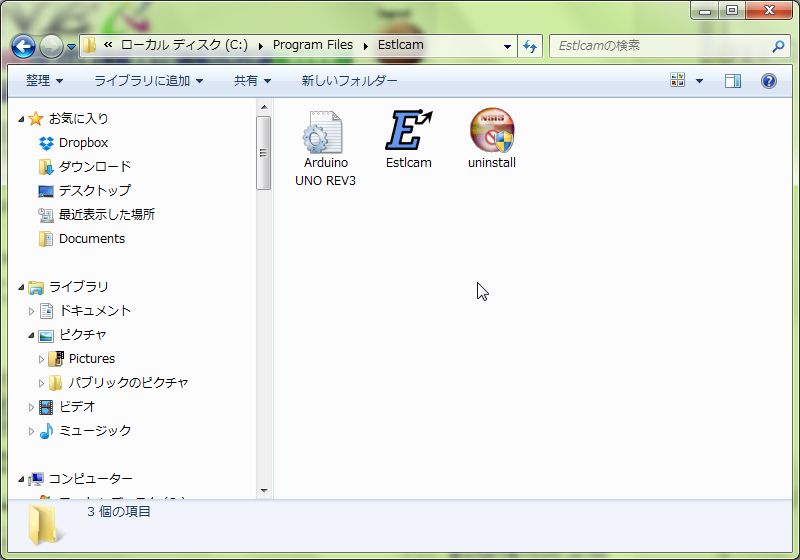This screenshot has width=800, height=560.
Task: Expand the ミュージック library node
Action: (x=32, y=431)
